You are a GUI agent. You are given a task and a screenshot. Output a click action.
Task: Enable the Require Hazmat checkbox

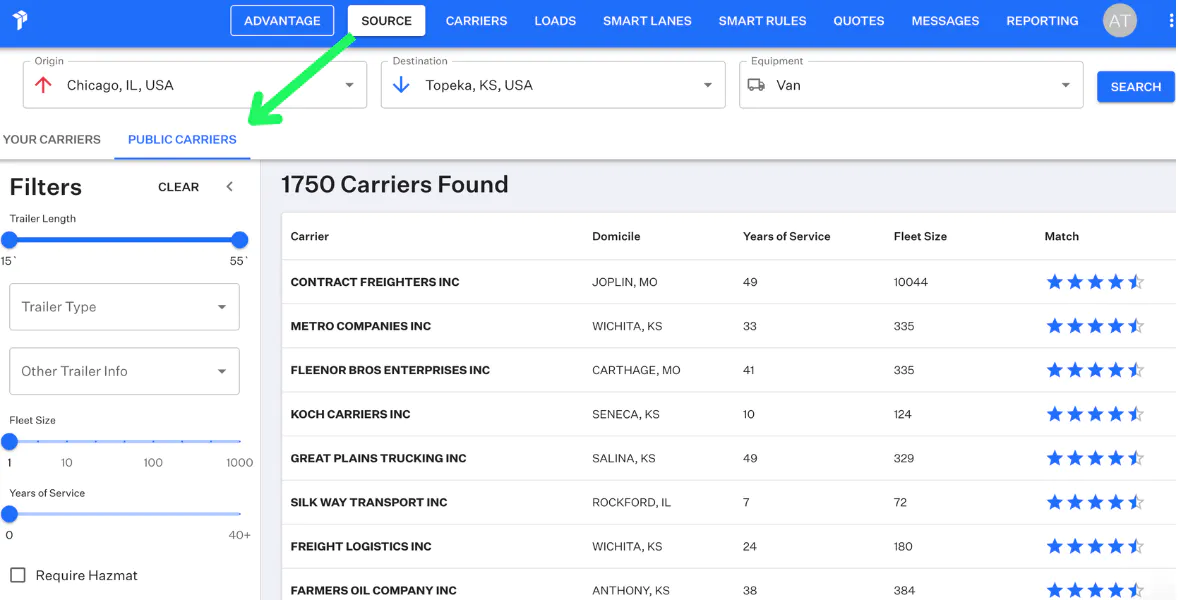(18, 576)
